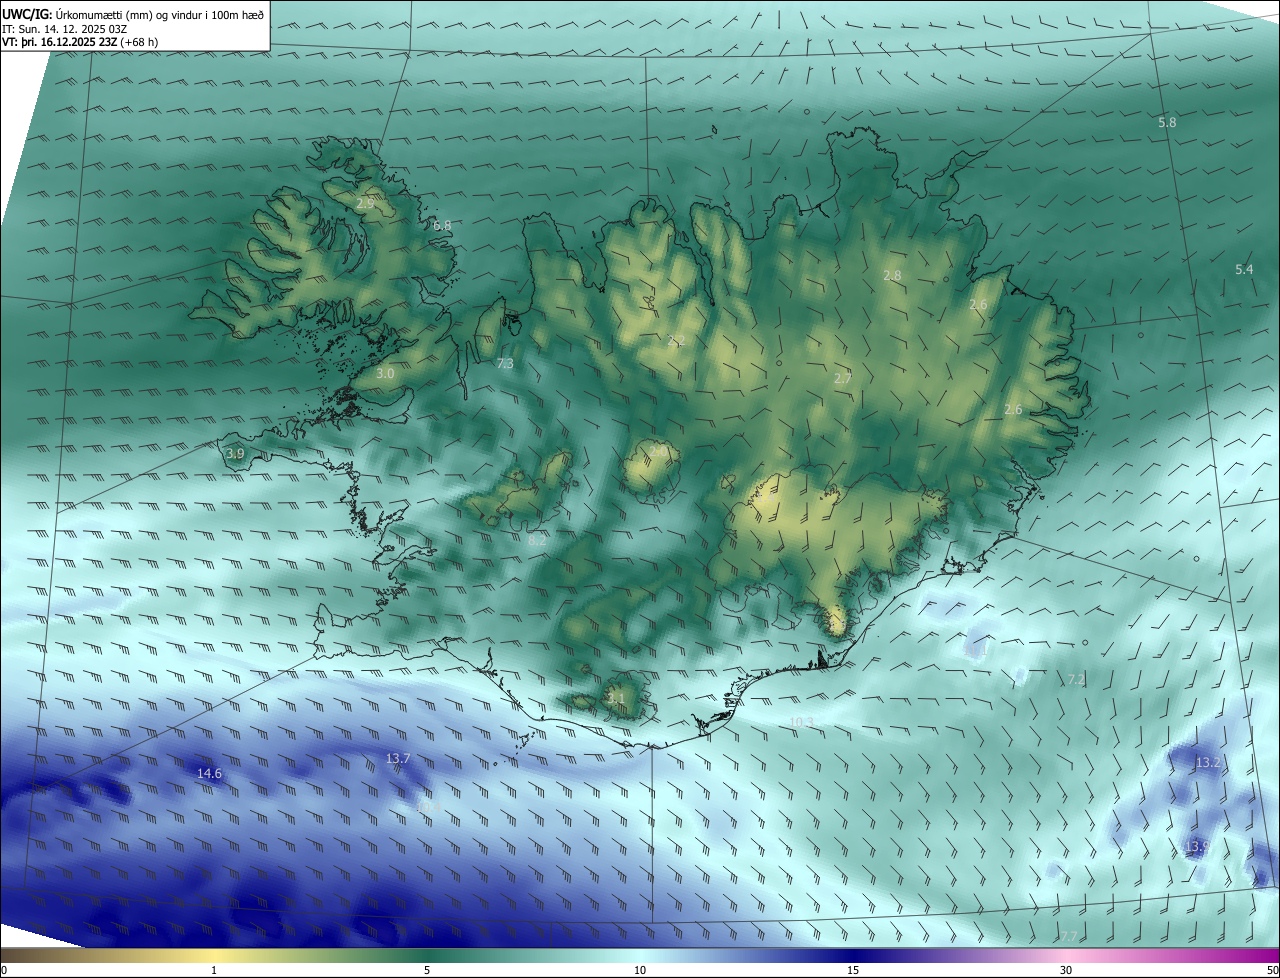Image resolution: width=1280 pixels, height=978 pixels.
Task: Click the 3.1 precipitation value label
Action: tap(616, 698)
